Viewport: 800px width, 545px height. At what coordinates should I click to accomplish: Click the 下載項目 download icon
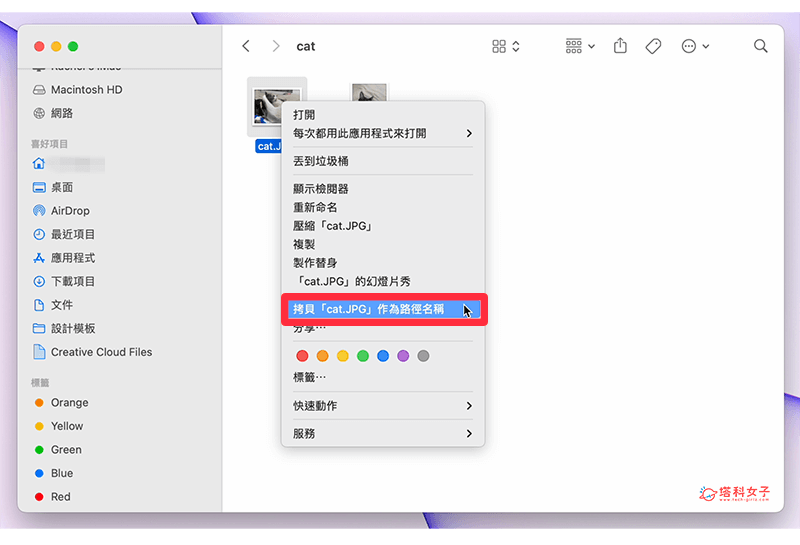tap(39, 281)
